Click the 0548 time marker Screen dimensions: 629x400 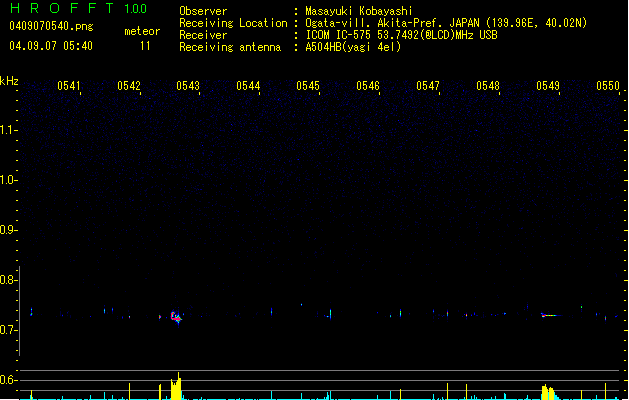pyautogui.click(x=488, y=86)
